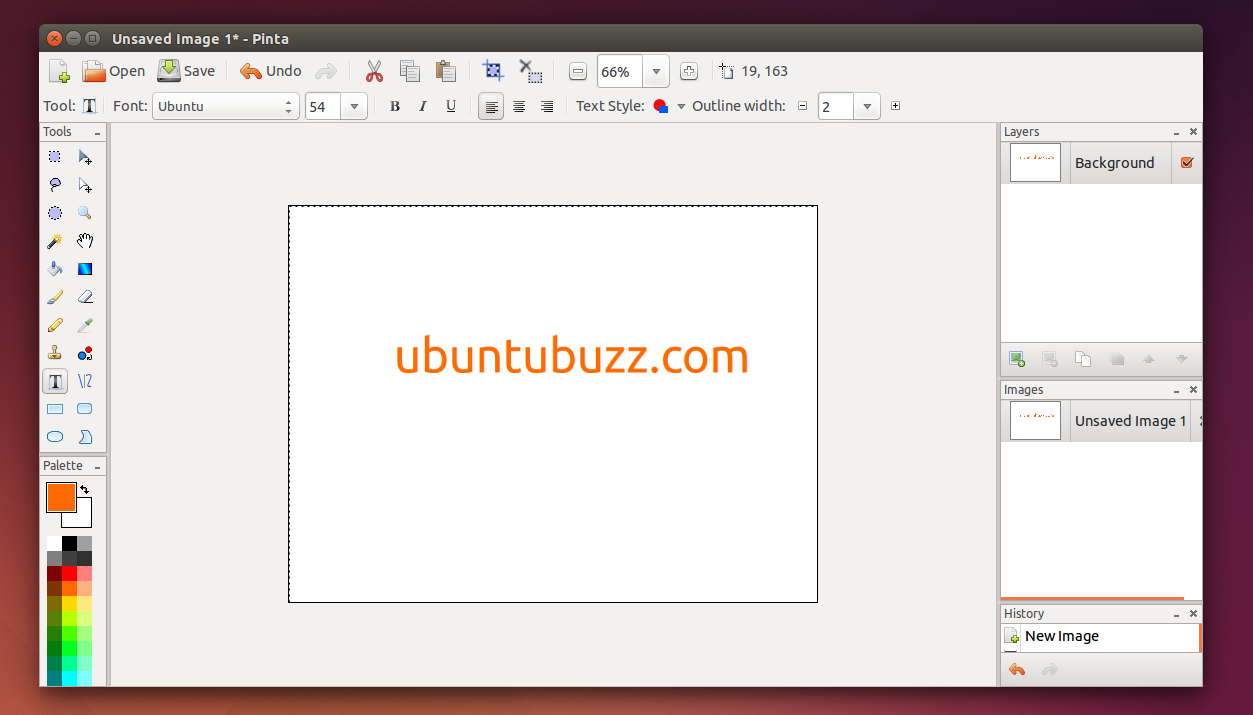The image size is (1253, 715).
Task: Select the Text tool in Tools panel
Action: 55,381
